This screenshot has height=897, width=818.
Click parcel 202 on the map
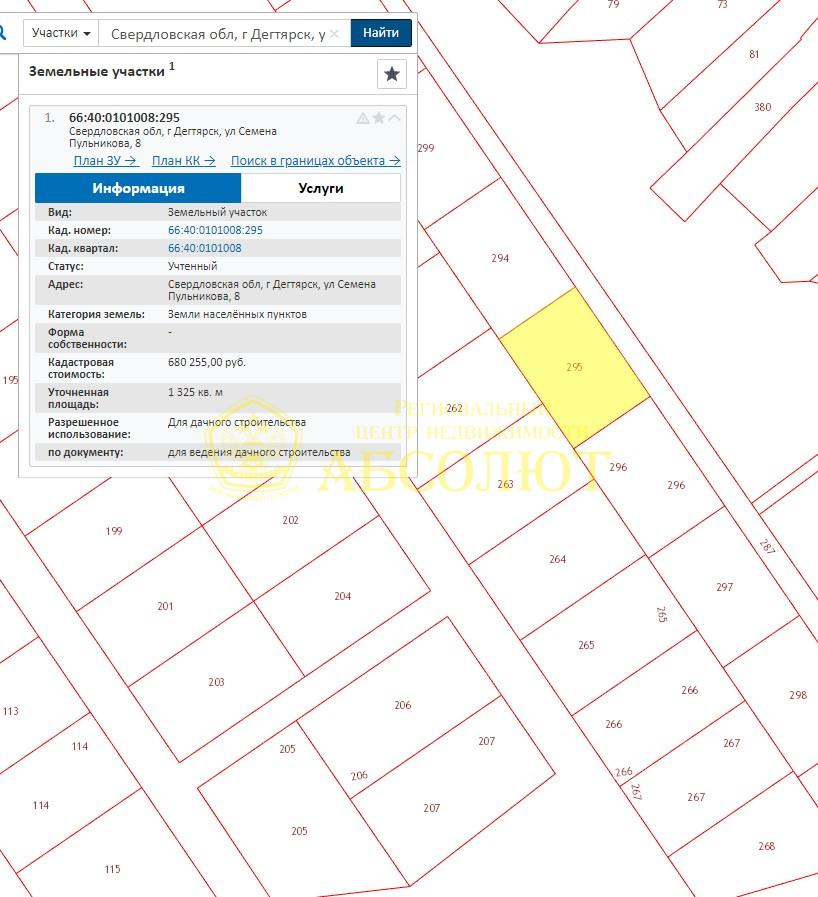(x=290, y=520)
